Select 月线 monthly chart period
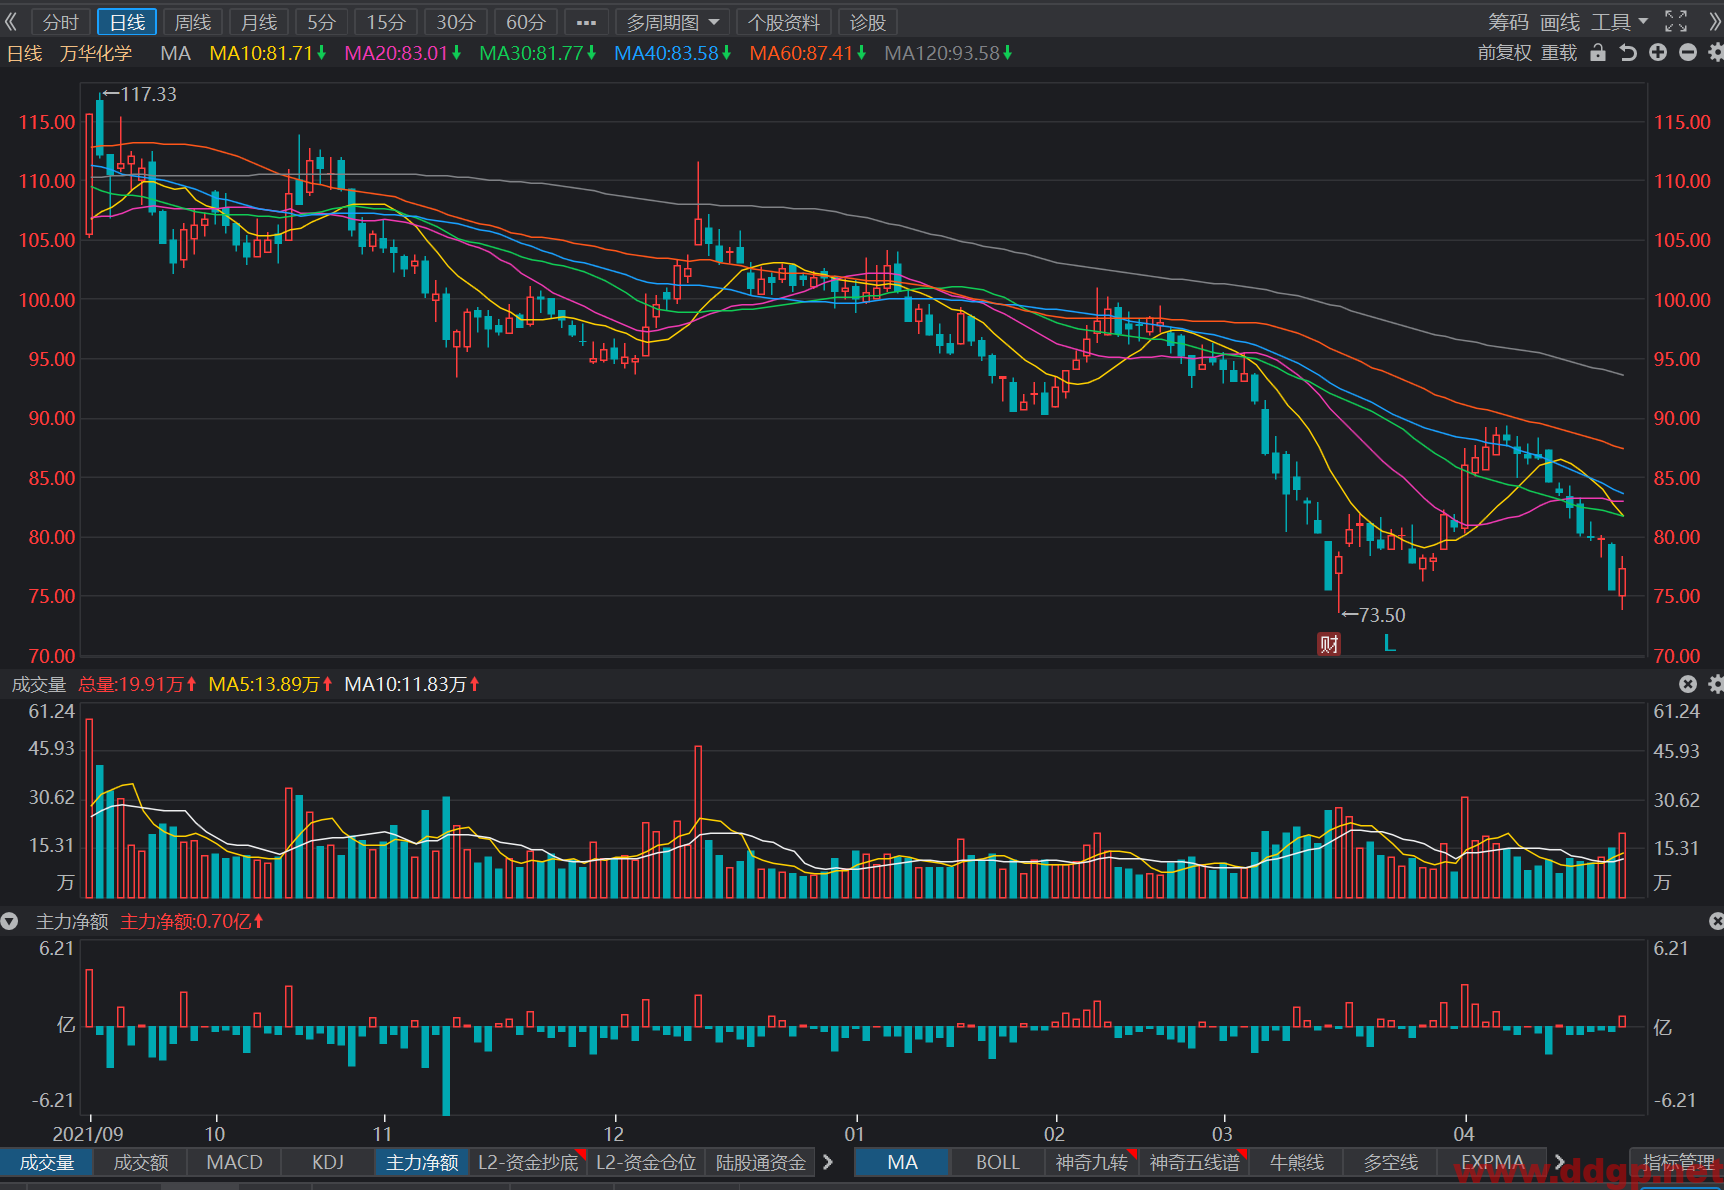1724x1190 pixels. coord(259,22)
